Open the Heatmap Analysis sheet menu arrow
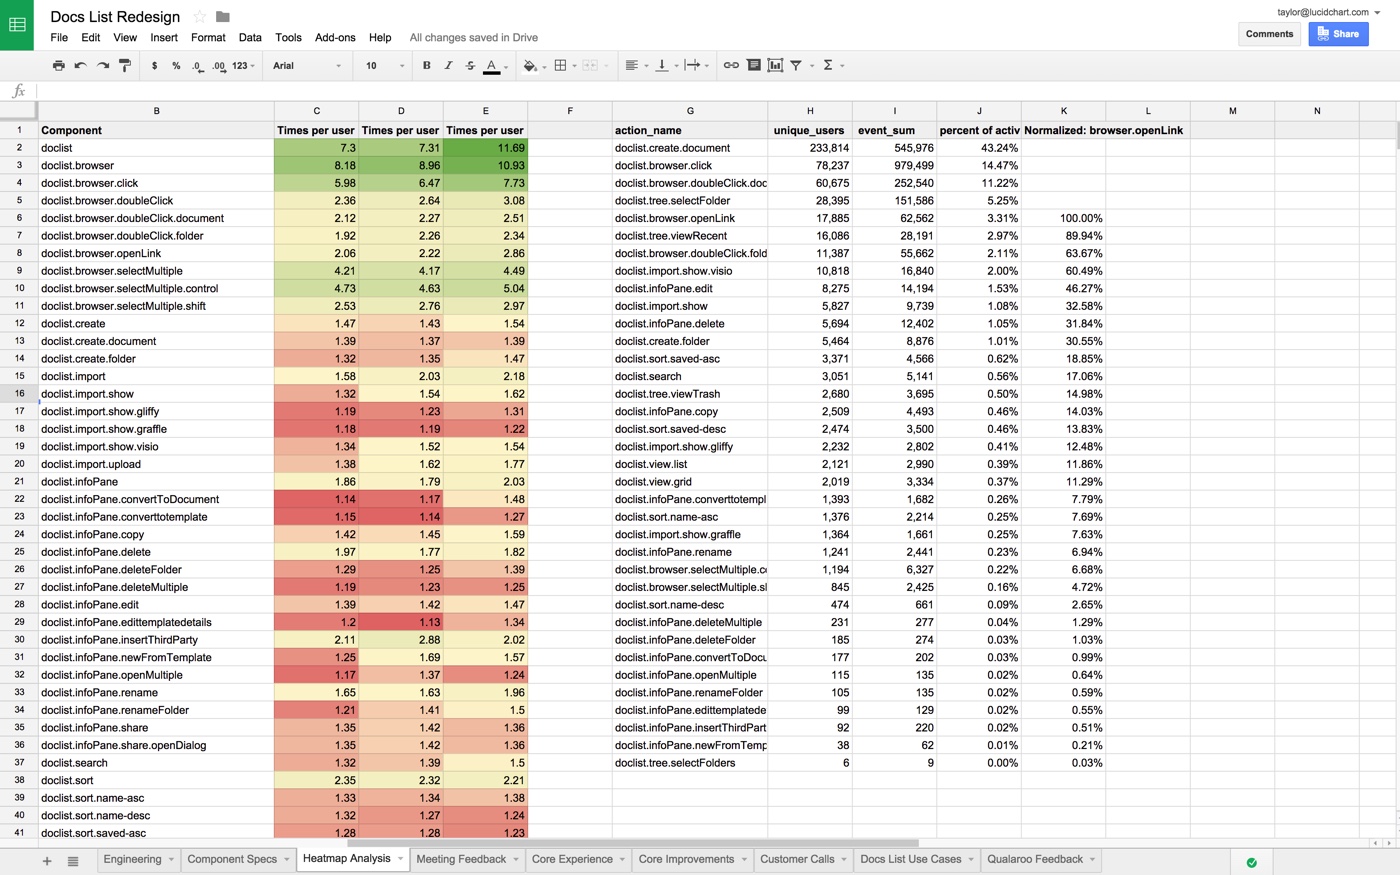Viewport: 1400px width, 875px height. click(x=399, y=858)
